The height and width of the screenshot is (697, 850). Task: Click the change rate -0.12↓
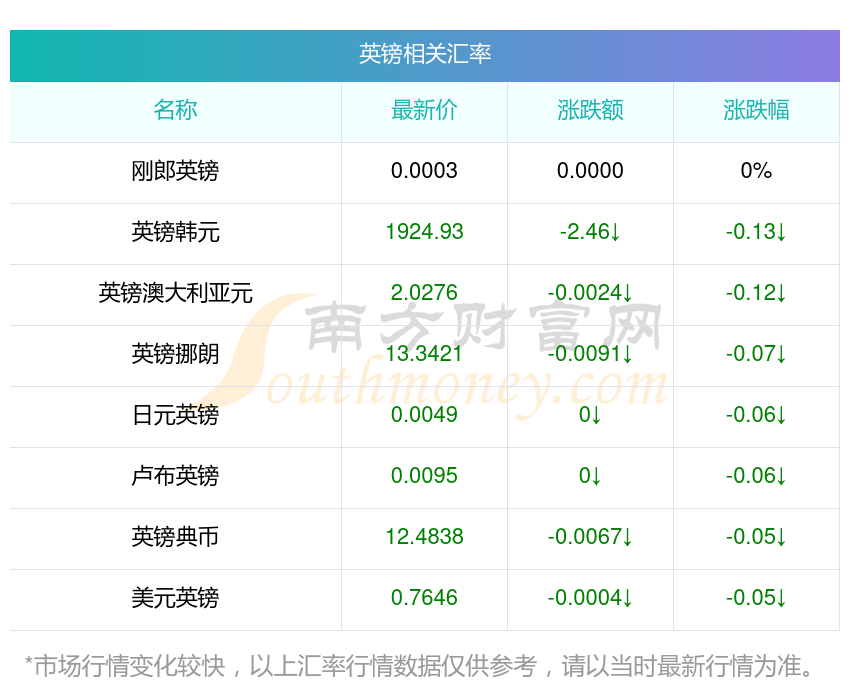point(756,293)
